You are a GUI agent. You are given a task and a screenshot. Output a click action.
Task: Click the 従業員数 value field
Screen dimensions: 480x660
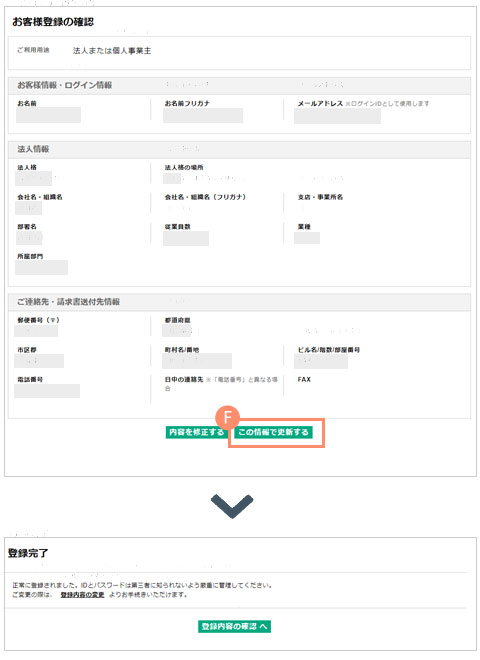(186, 238)
